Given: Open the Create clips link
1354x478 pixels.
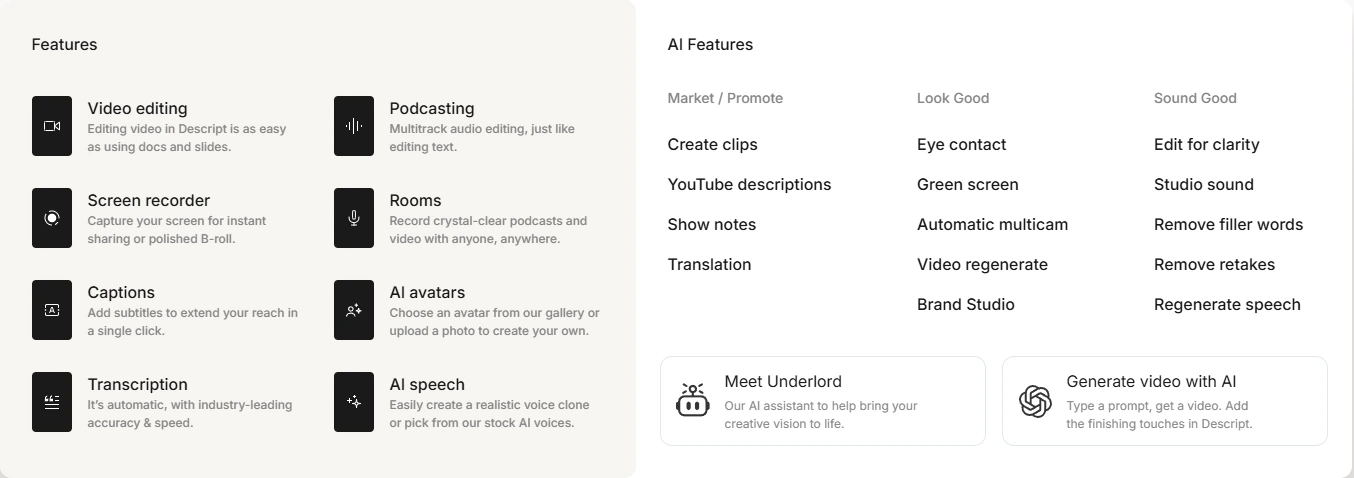Looking at the screenshot, I should pyautogui.click(x=713, y=144).
